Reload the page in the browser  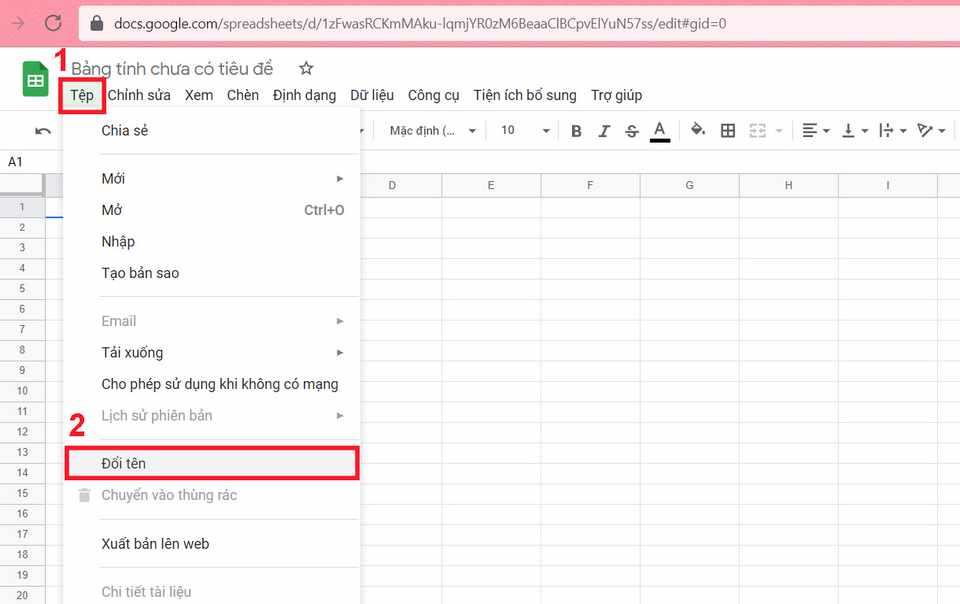(54, 22)
